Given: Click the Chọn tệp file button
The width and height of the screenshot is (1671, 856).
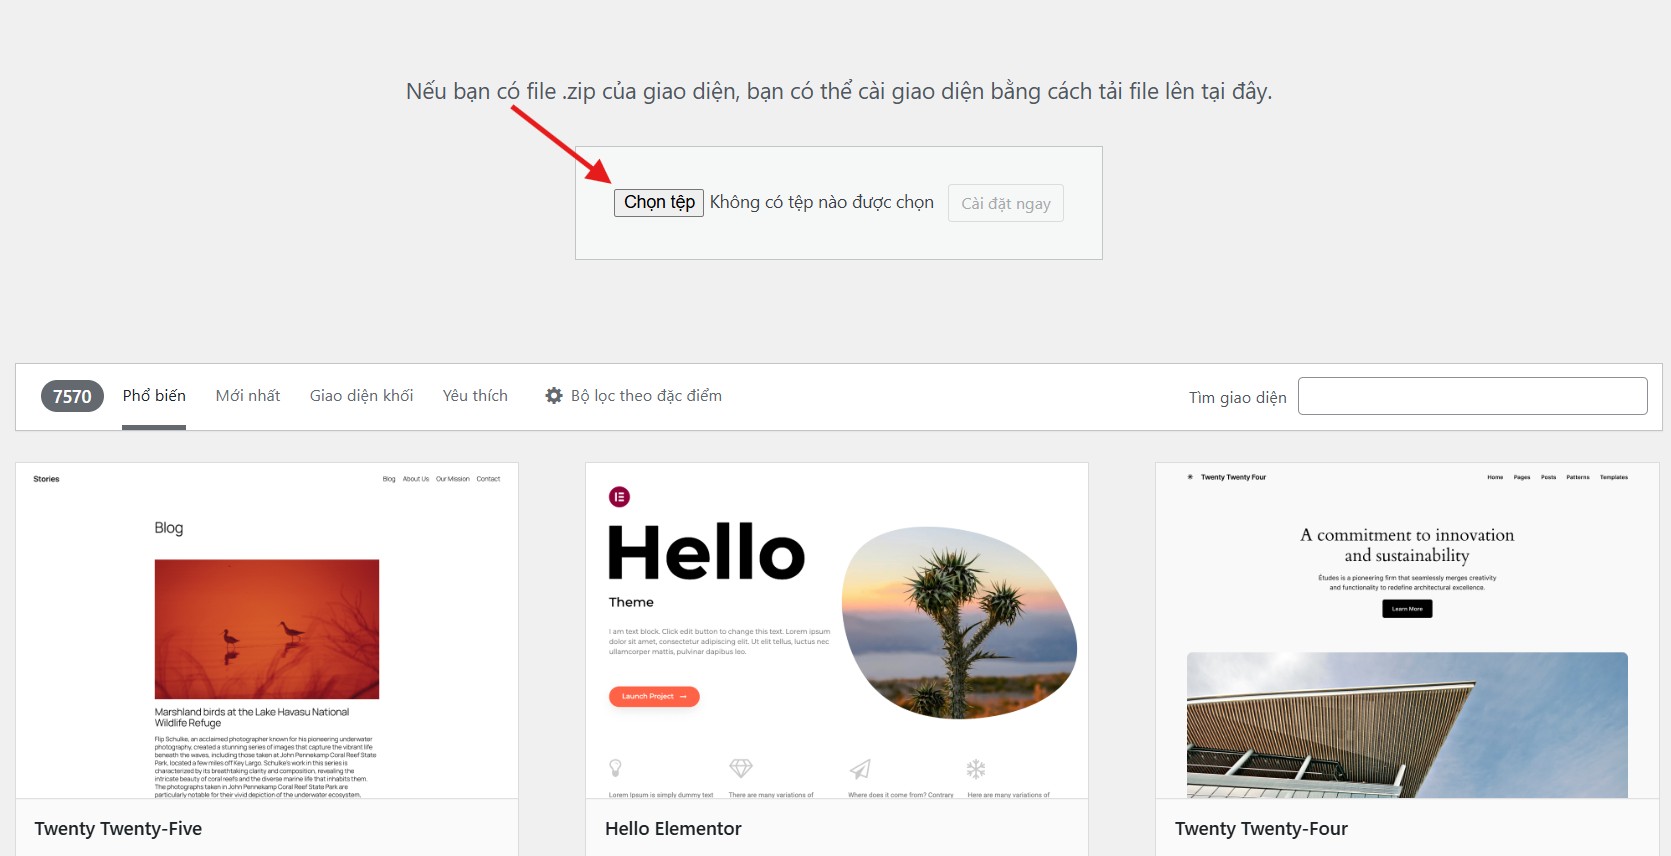Looking at the screenshot, I should tap(659, 203).
